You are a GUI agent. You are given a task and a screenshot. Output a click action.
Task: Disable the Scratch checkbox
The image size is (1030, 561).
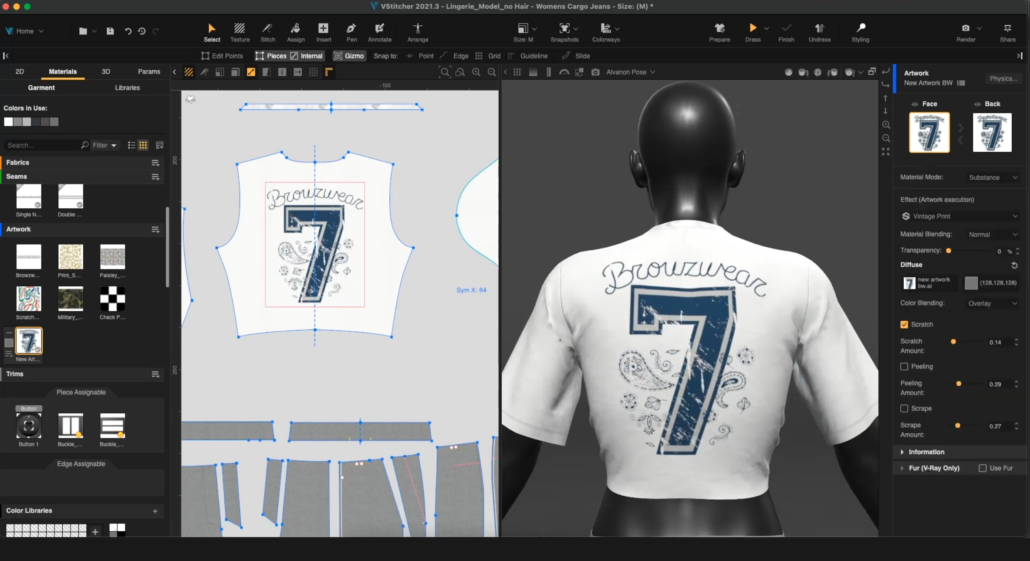pyautogui.click(x=905, y=324)
